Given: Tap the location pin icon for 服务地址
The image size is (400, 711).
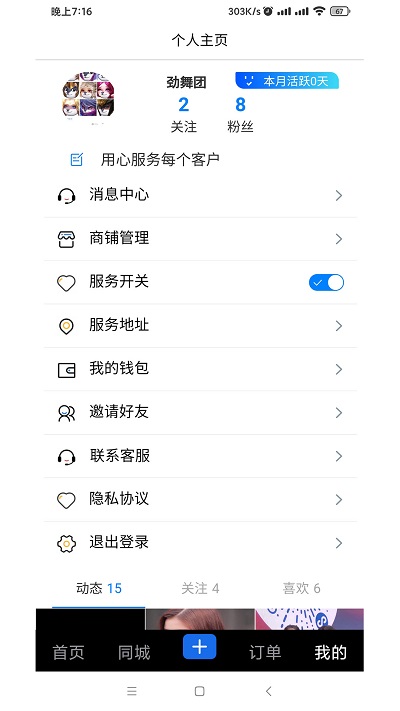Looking at the screenshot, I should click(x=66, y=326).
